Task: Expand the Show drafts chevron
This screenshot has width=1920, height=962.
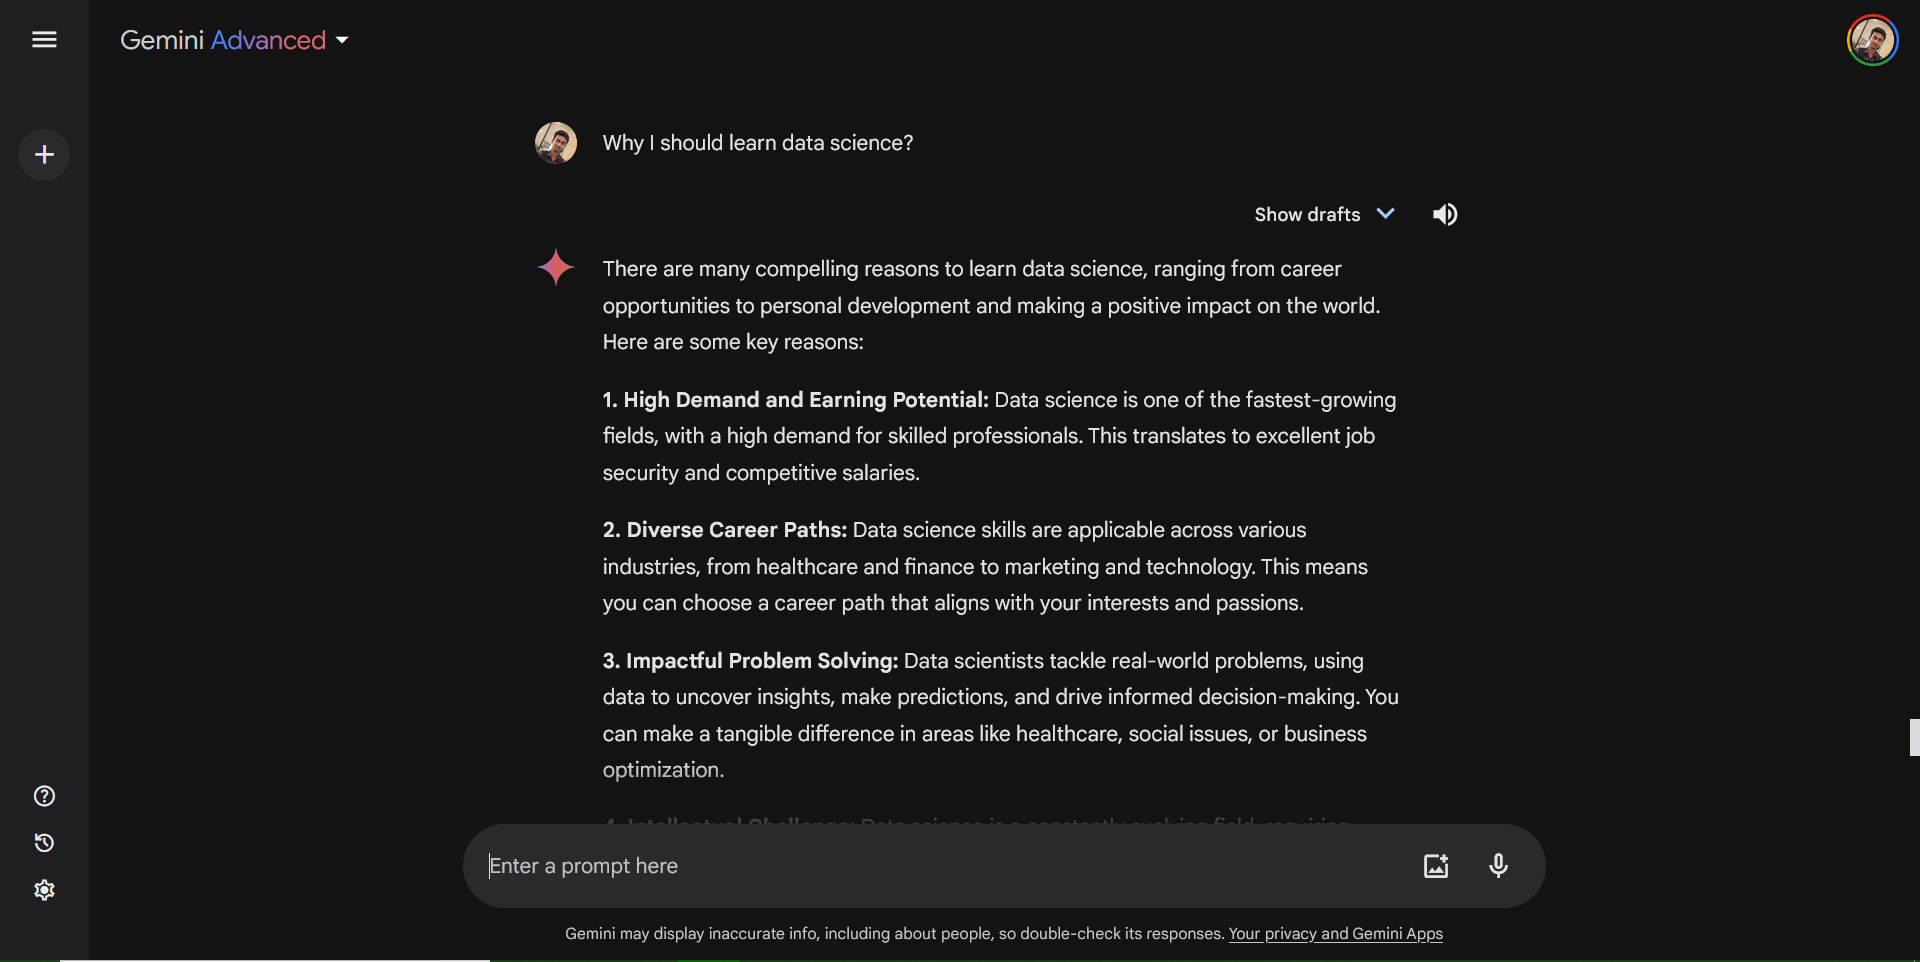Action: point(1386,214)
